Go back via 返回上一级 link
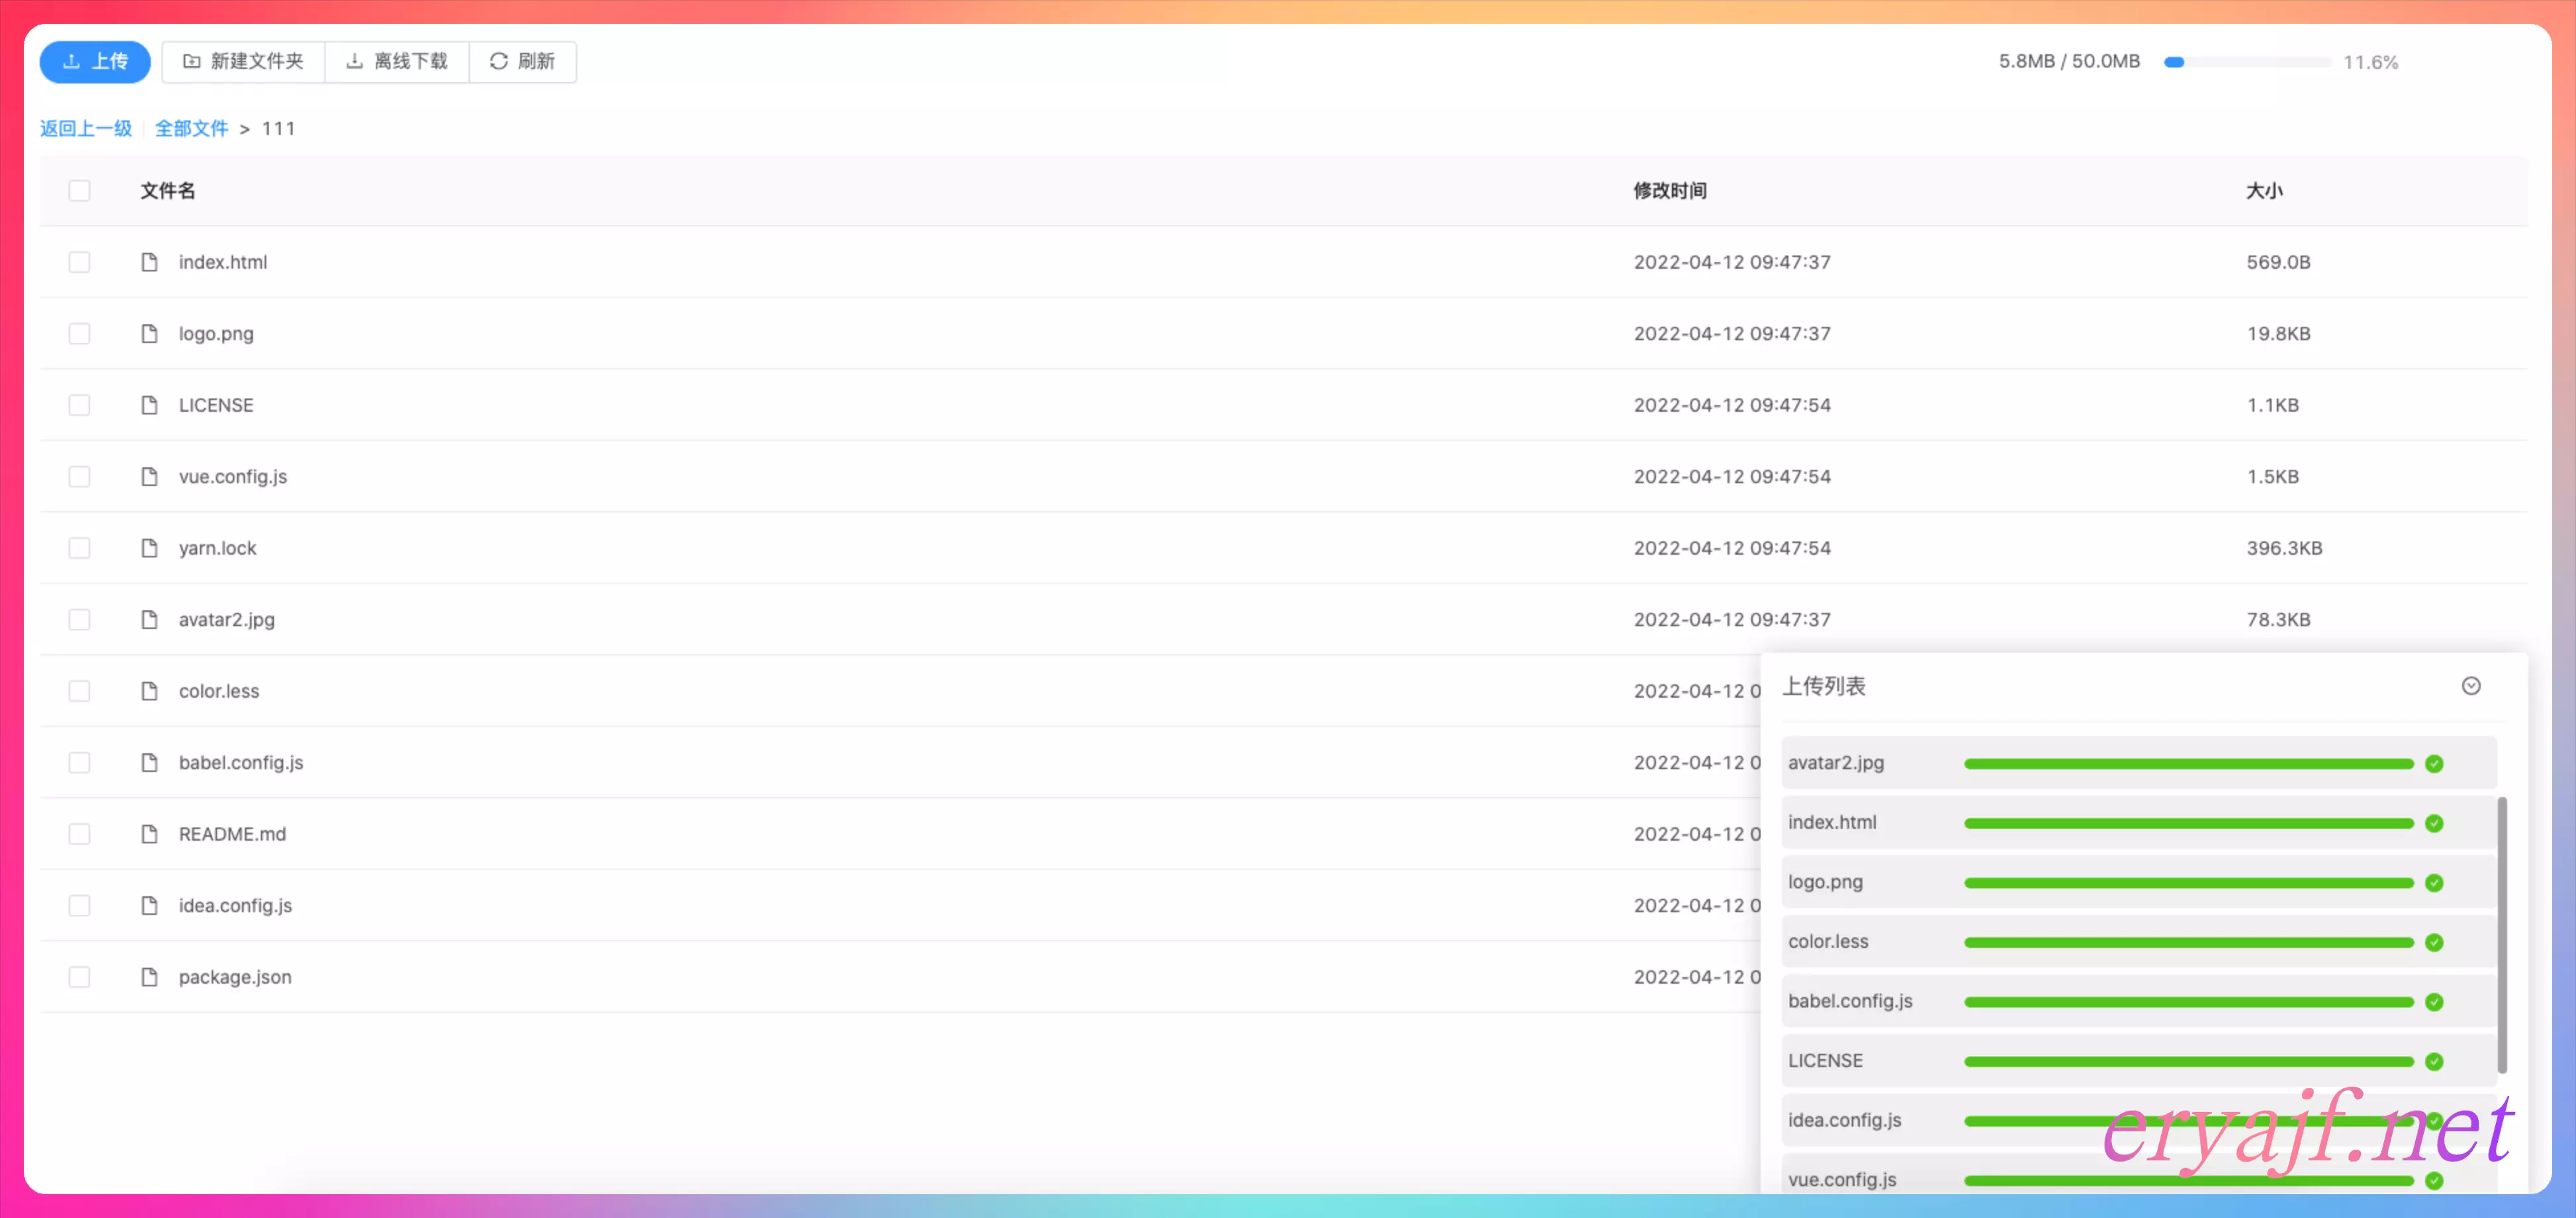The height and width of the screenshot is (1218, 2576). coord(86,128)
